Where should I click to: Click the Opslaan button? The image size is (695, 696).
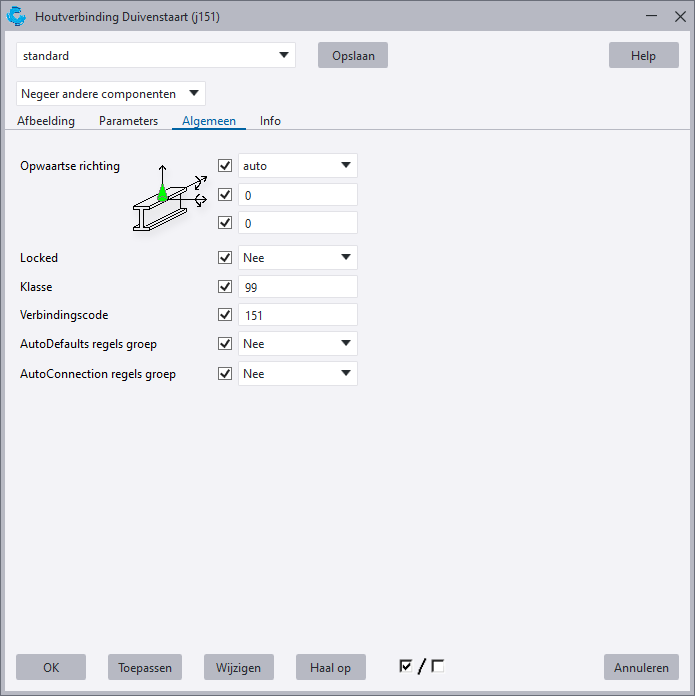pos(352,56)
